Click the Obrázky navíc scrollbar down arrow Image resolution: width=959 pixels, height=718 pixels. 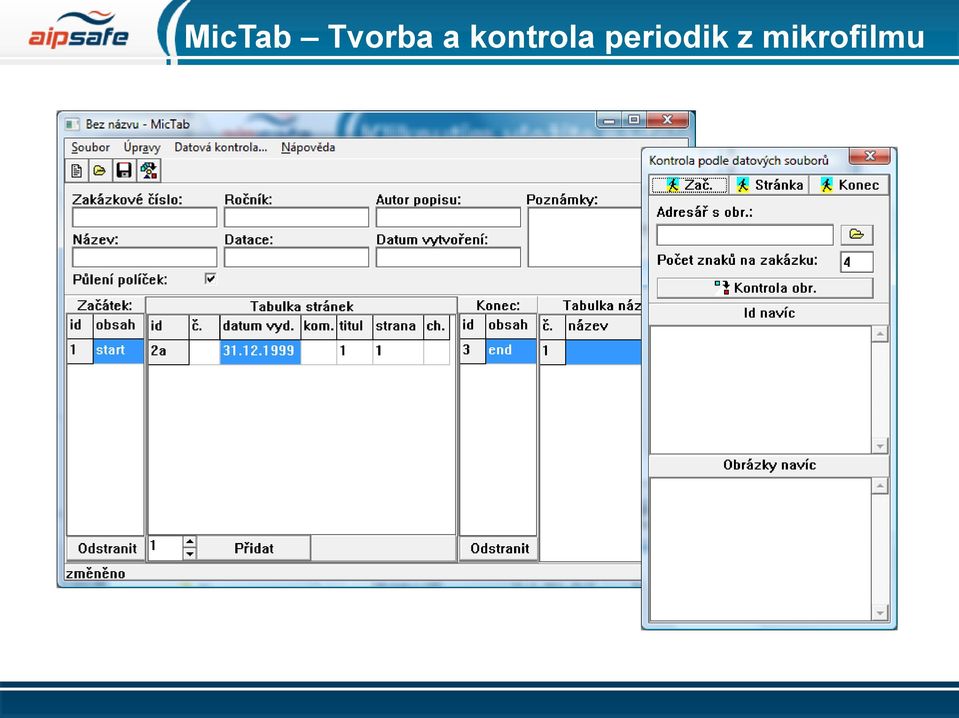[879, 613]
